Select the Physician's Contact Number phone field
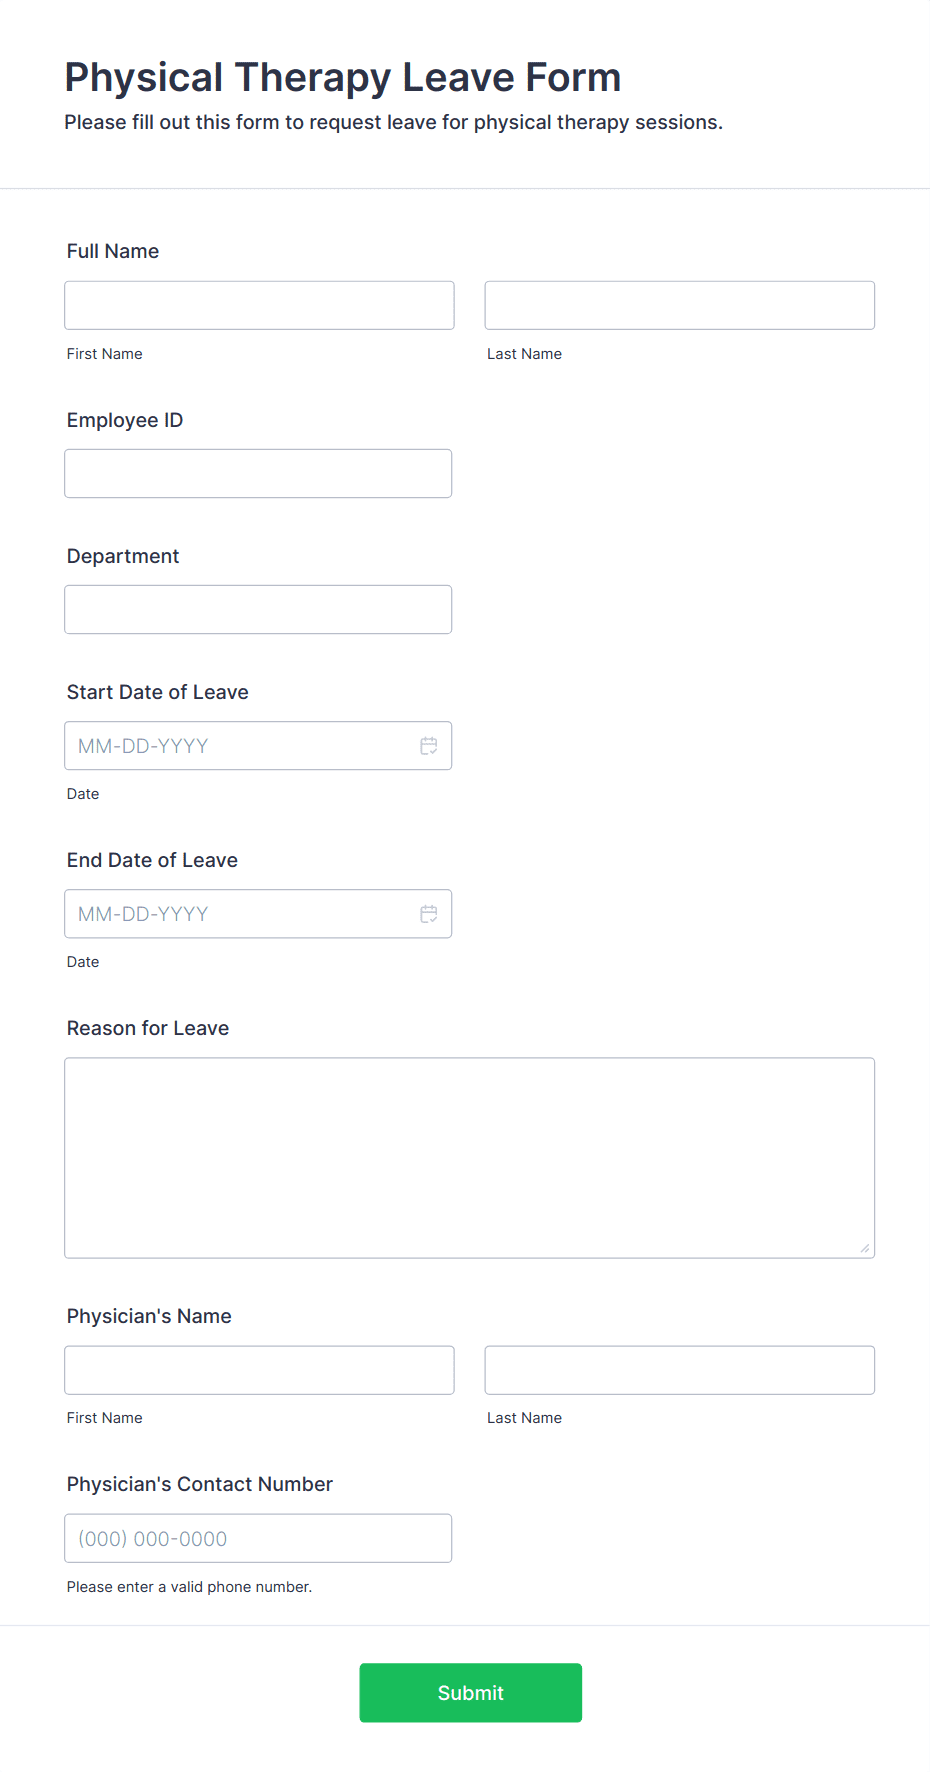This screenshot has width=930, height=1772. (x=258, y=1538)
